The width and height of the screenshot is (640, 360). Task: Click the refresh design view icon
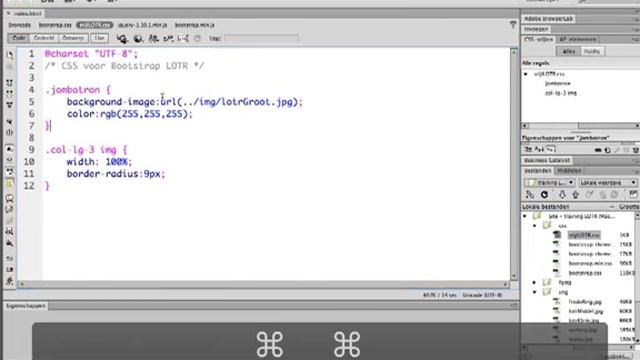tap(198, 38)
